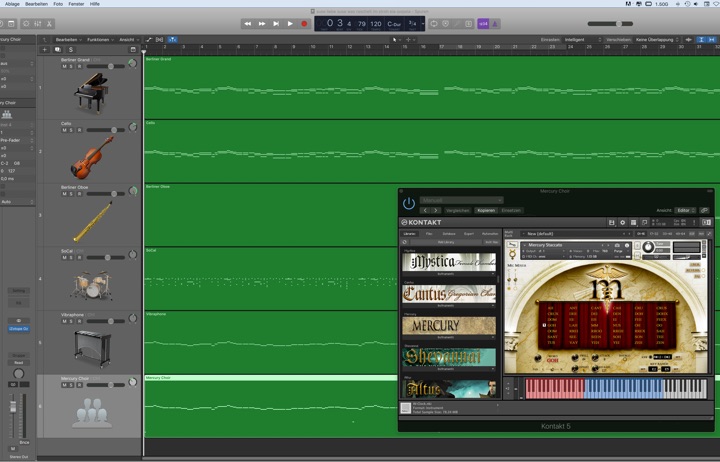Screen dimensions: 720x462
Task: Open the Funktionen dropdown menu
Action: point(100,40)
